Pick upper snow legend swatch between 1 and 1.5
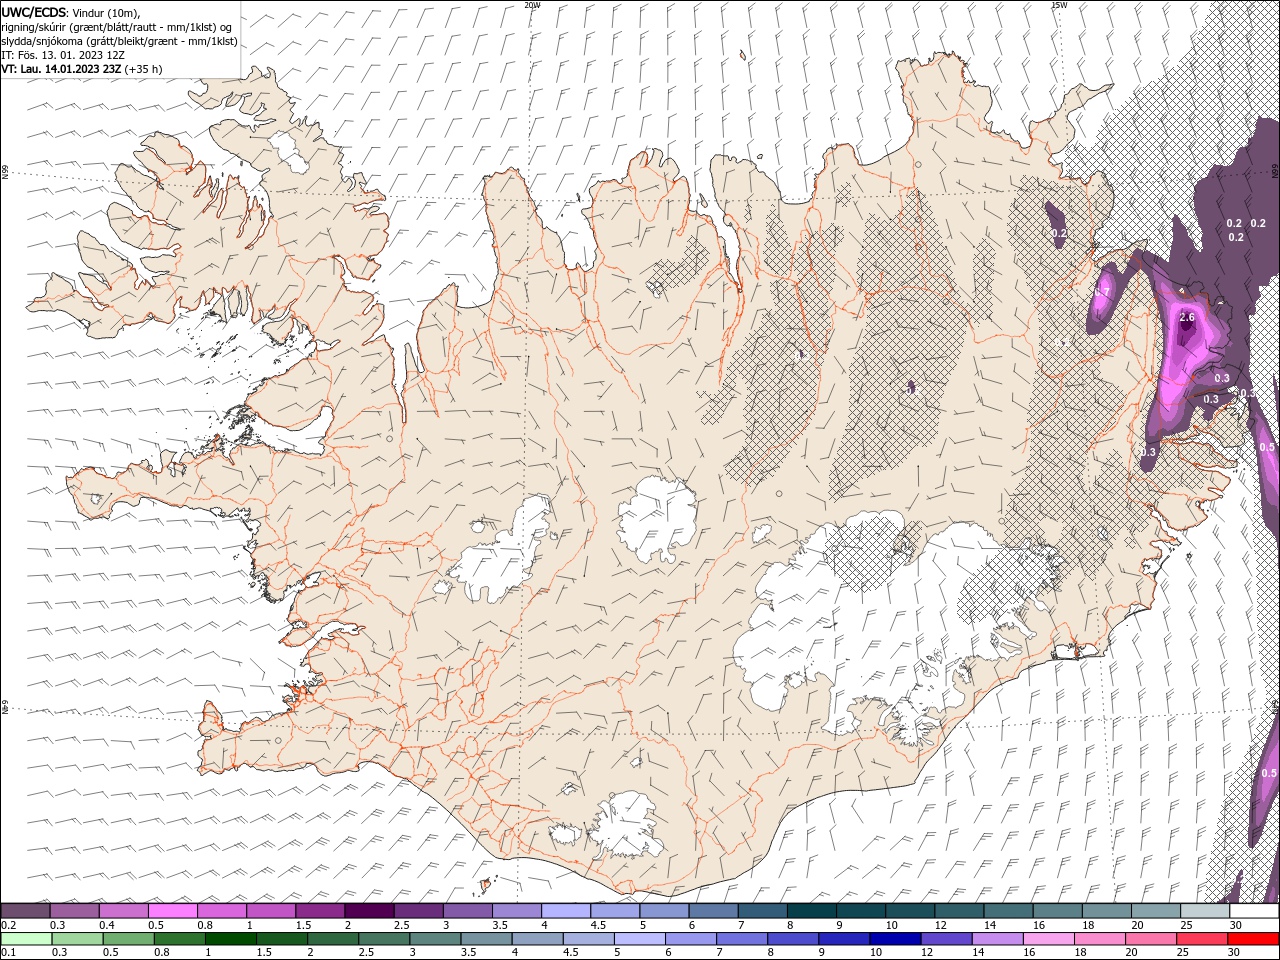Screen dimensions: 1280x960 [x=271, y=910]
